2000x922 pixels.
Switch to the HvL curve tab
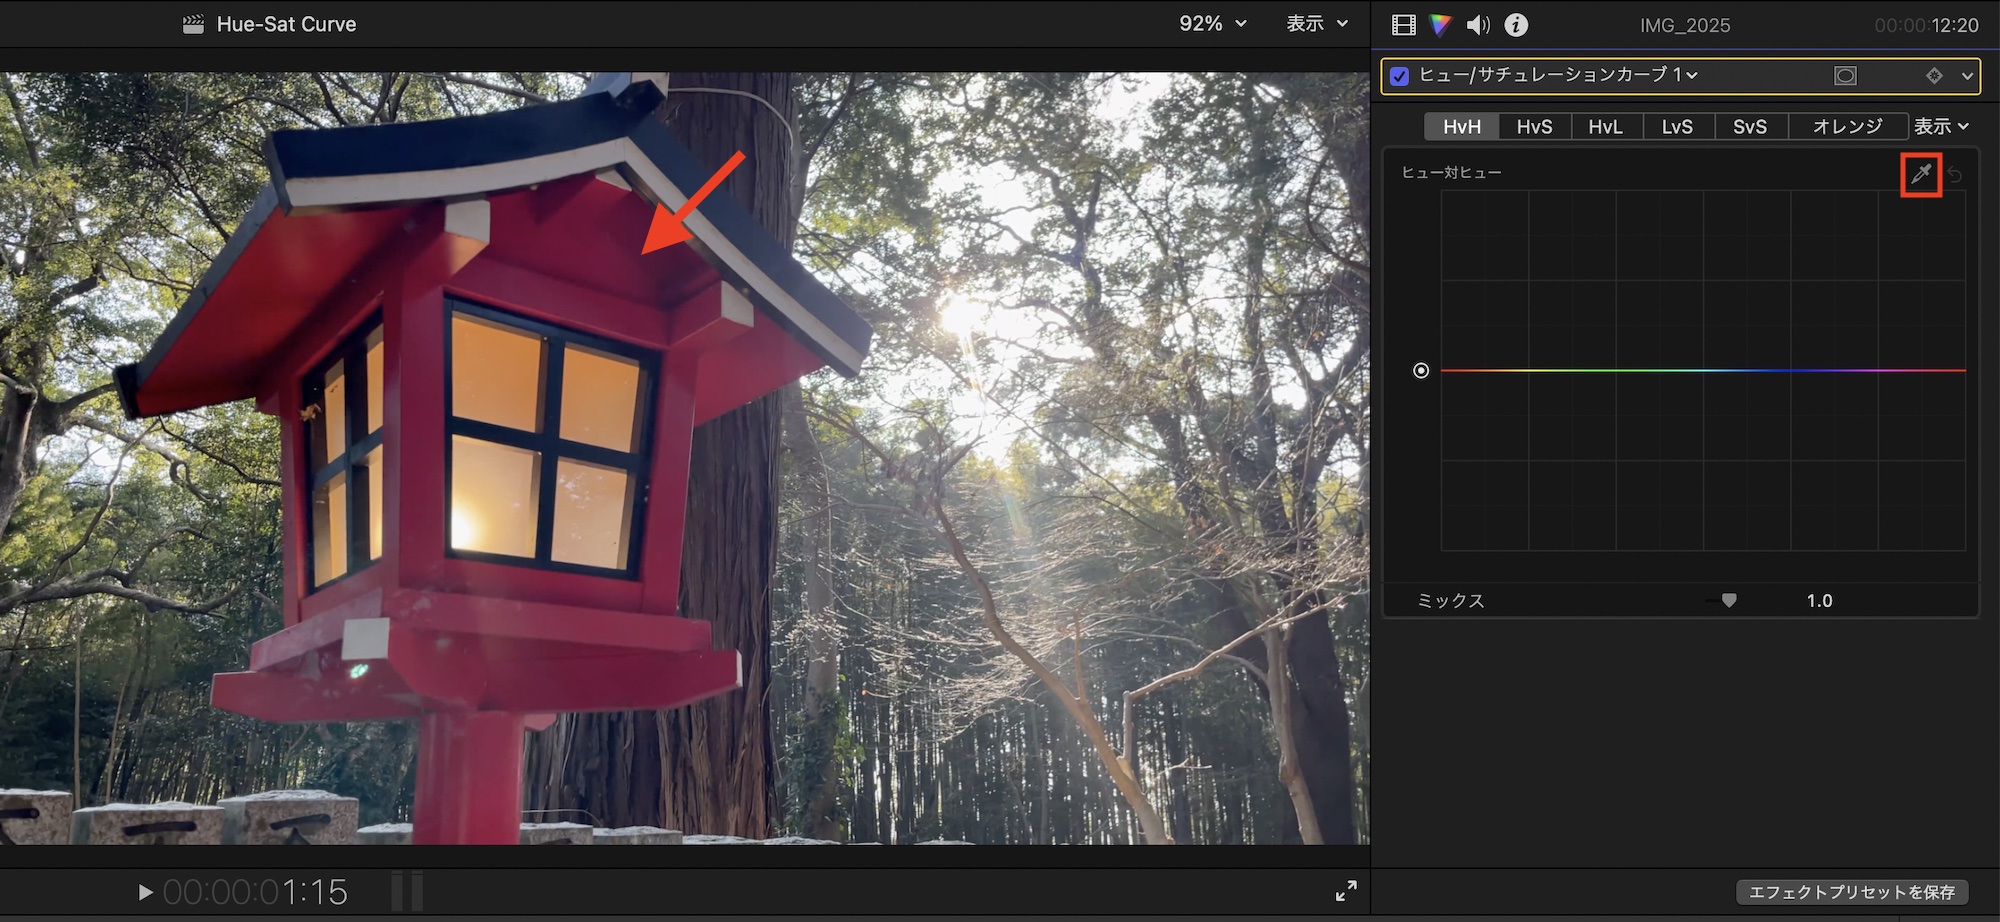click(1606, 127)
